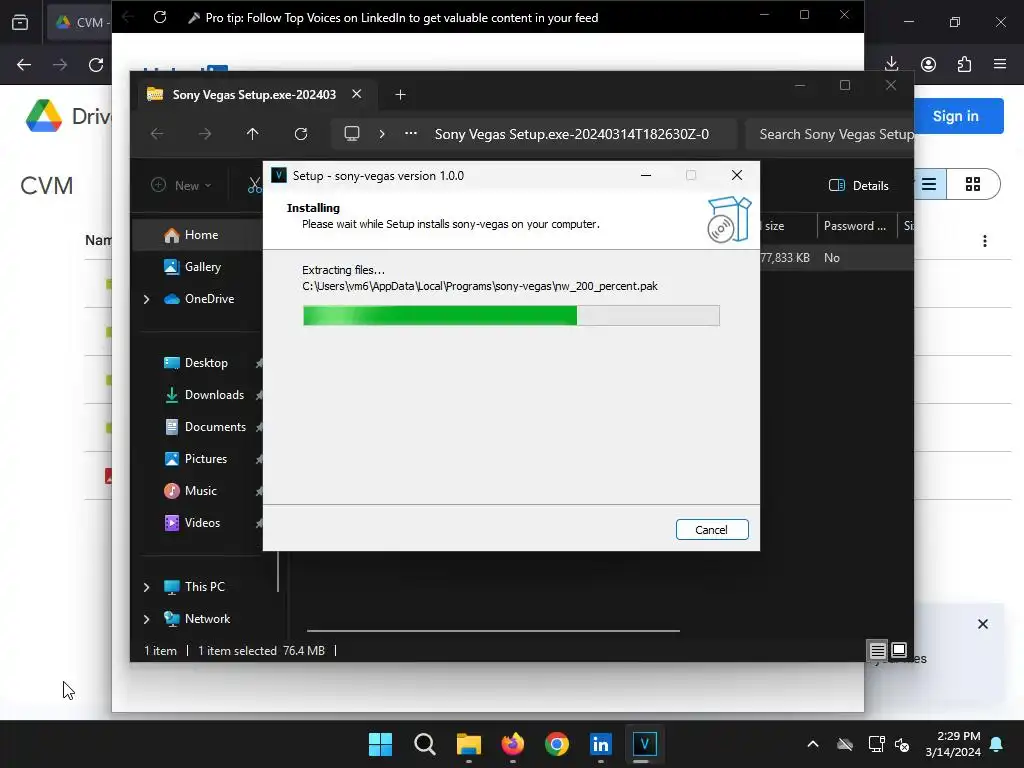The height and width of the screenshot is (768, 1024).
Task: Minimize the sony-vegas Setup dialog
Action: [x=646, y=175]
